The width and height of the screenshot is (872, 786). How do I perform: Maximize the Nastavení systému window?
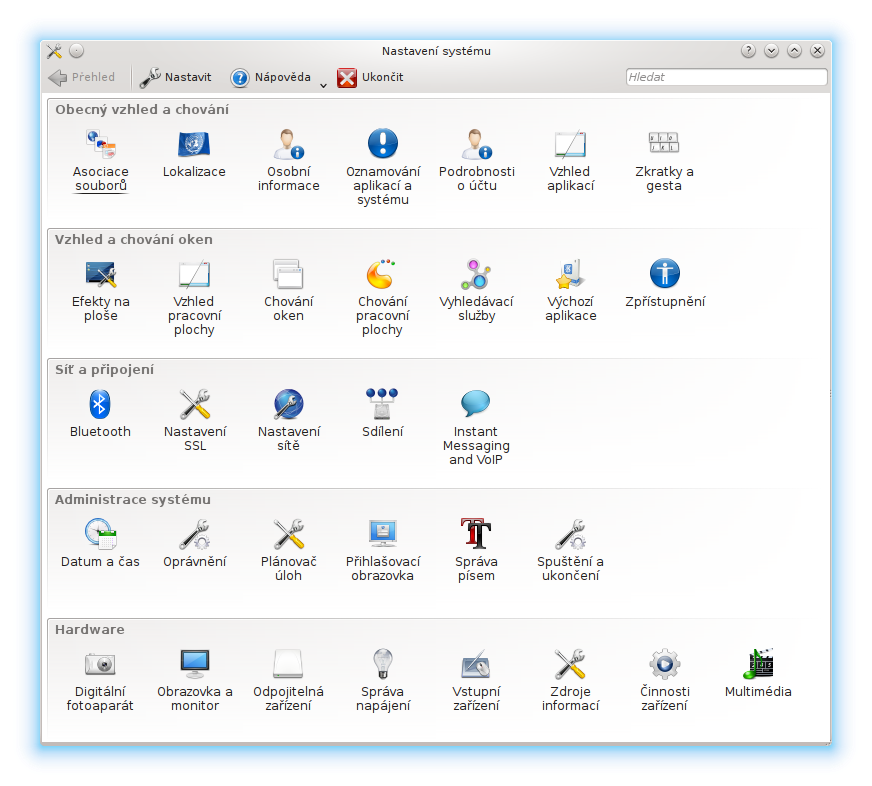point(795,51)
